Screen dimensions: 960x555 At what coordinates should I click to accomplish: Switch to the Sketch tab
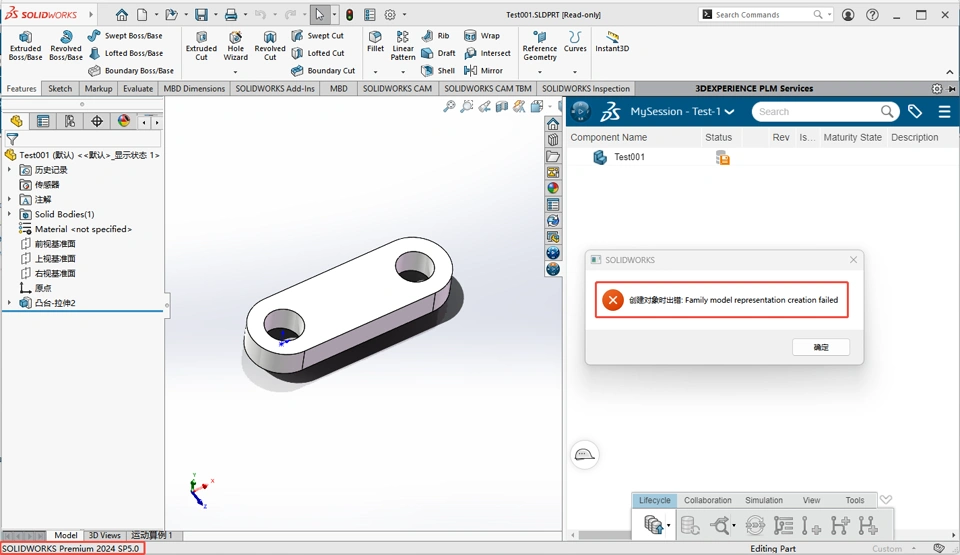pyautogui.click(x=60, y=88)
